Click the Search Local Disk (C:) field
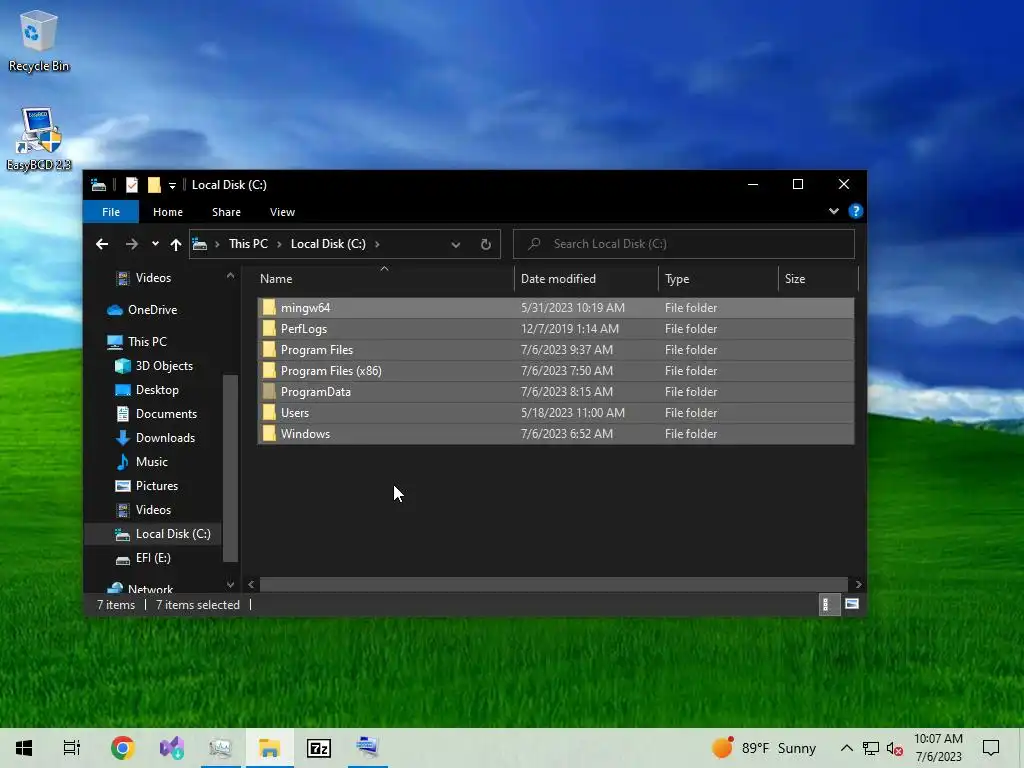Viewport: 1024px width, 768px height. 684,244
